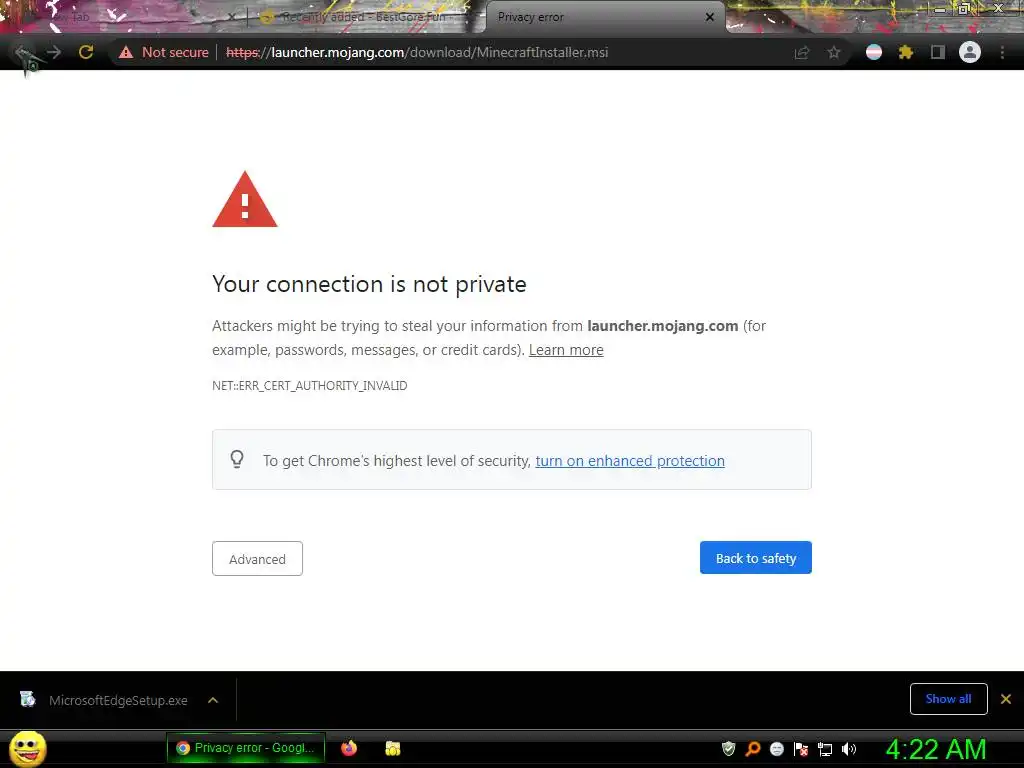Click turn on enhanced protection link
1024x768 pixels.
click(x=630, y=460)
